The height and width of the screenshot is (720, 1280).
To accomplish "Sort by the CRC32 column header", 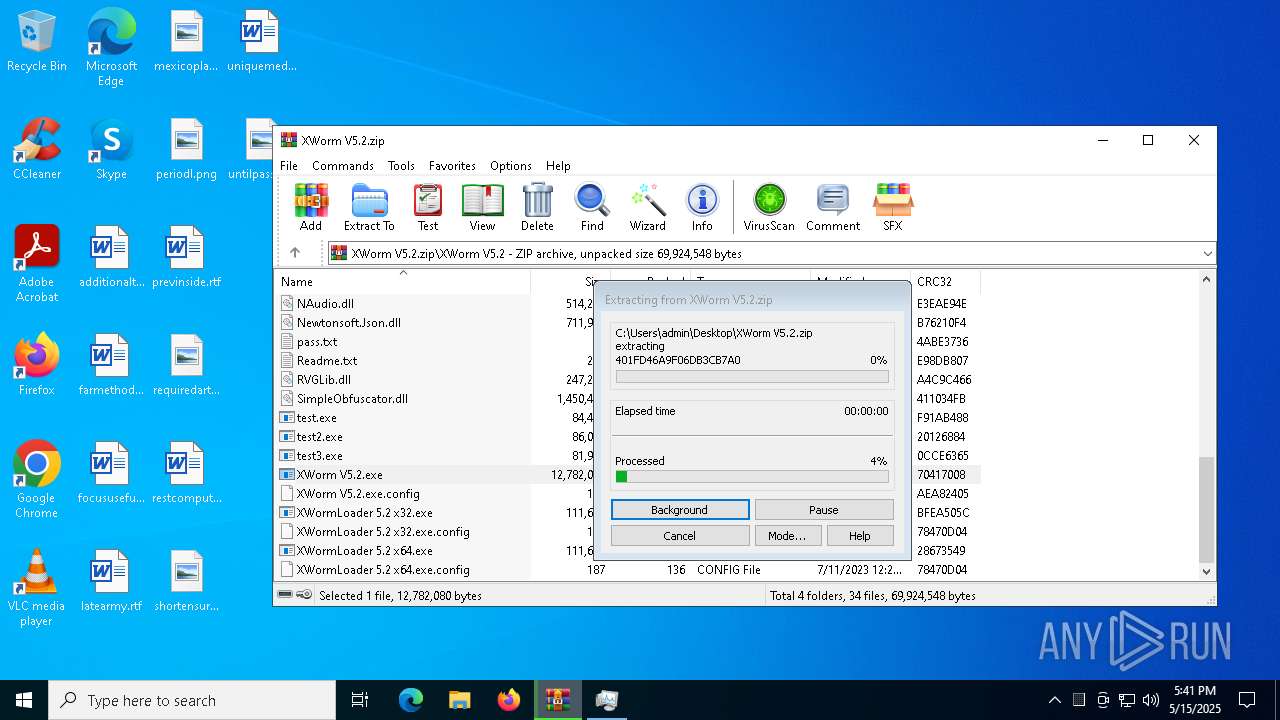I will tap(945, 282).
